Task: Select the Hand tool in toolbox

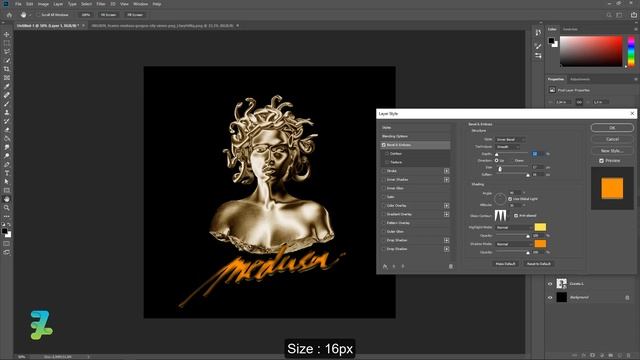Action: tap(7, 199)
